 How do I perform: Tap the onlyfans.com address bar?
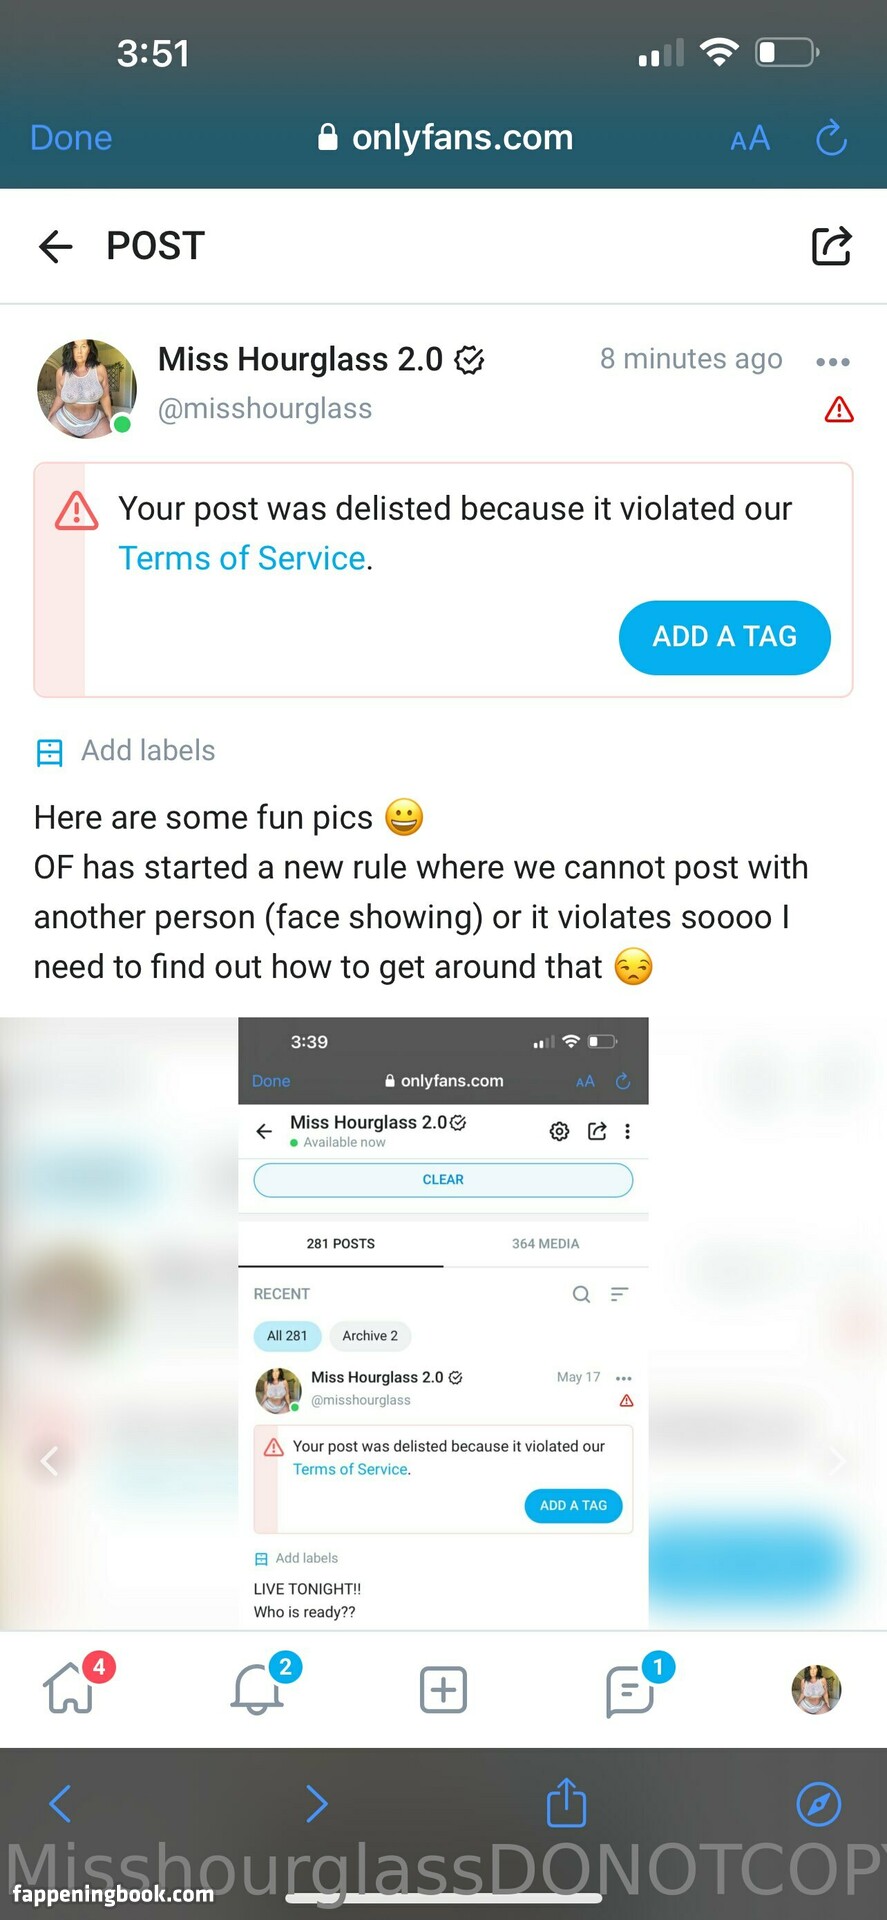pyautogui.click(x=445, y=138)
